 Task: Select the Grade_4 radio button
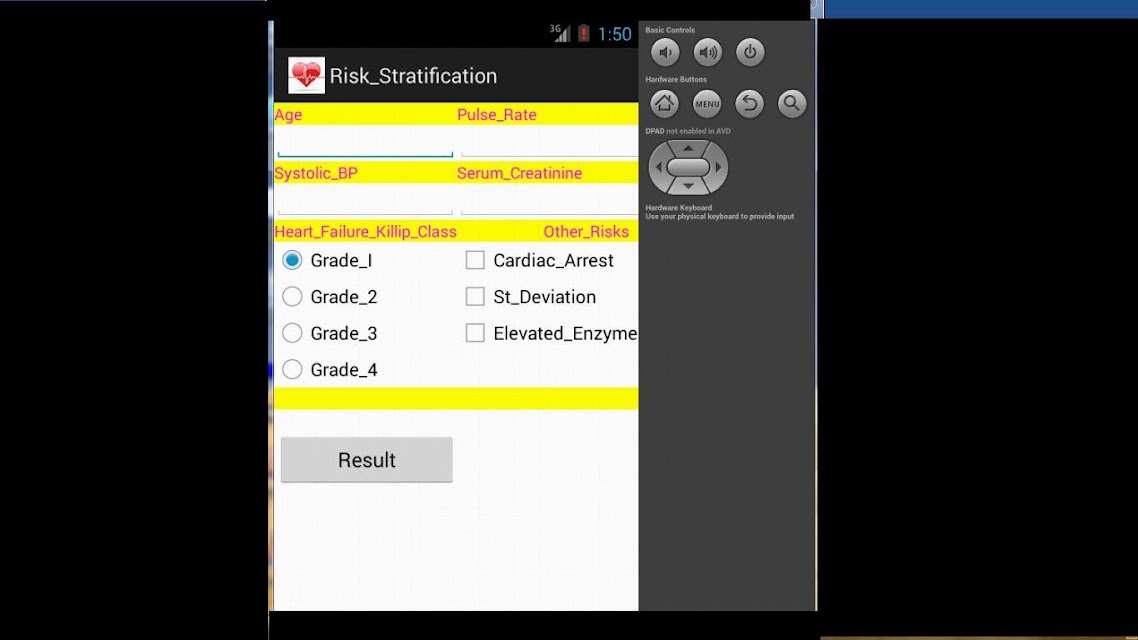(x=292, y=369)
